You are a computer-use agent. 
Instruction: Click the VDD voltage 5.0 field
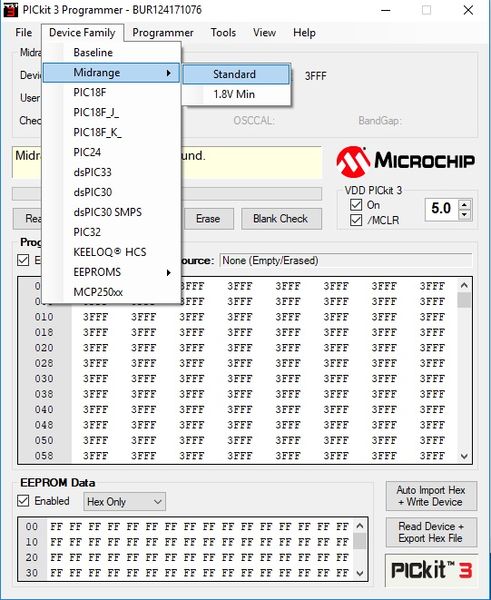(x=442, y=209)
